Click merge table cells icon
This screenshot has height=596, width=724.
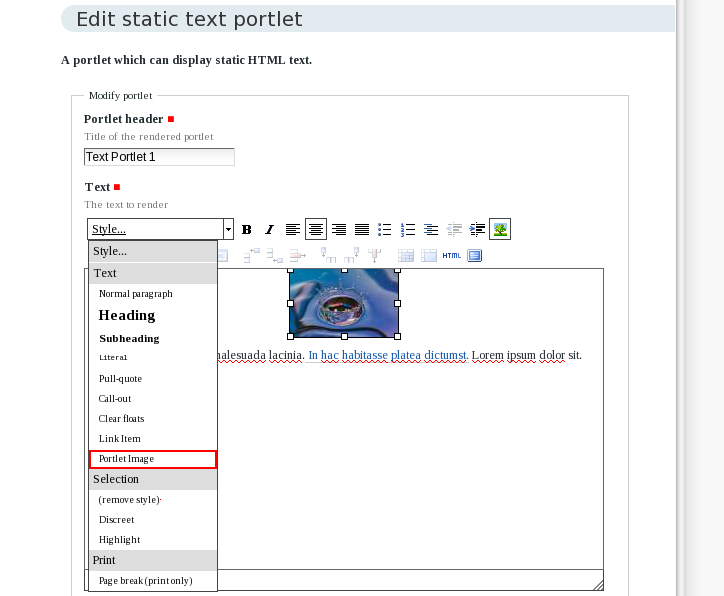429,255
